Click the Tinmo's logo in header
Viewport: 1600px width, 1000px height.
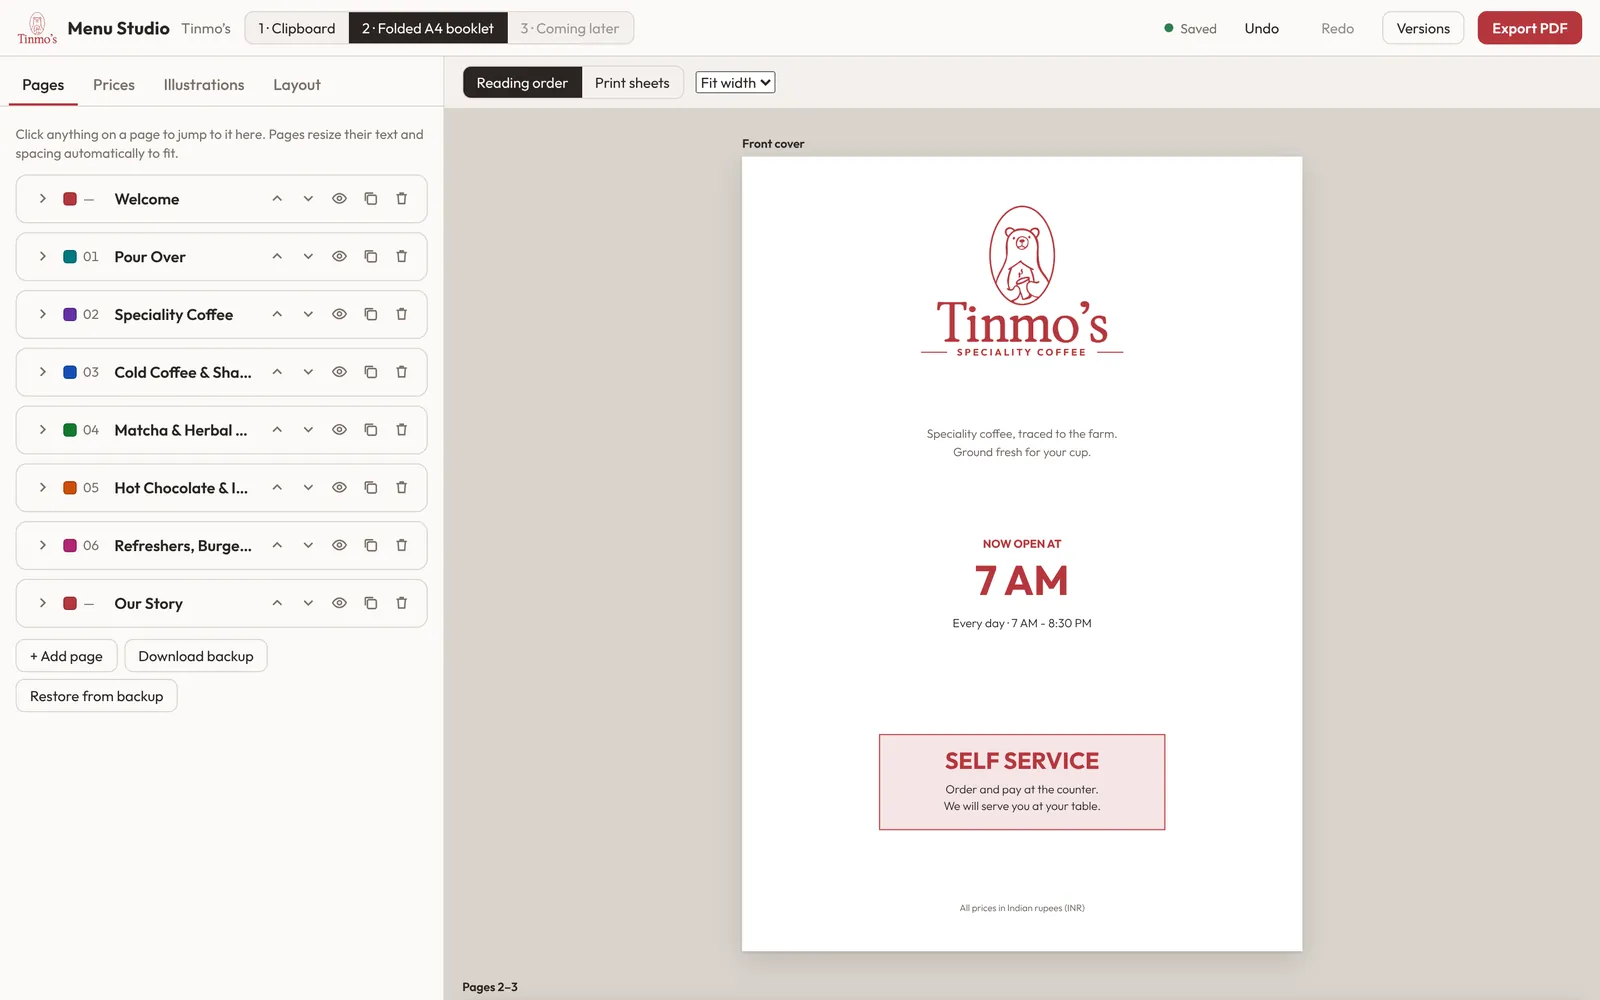coord(37,28)
